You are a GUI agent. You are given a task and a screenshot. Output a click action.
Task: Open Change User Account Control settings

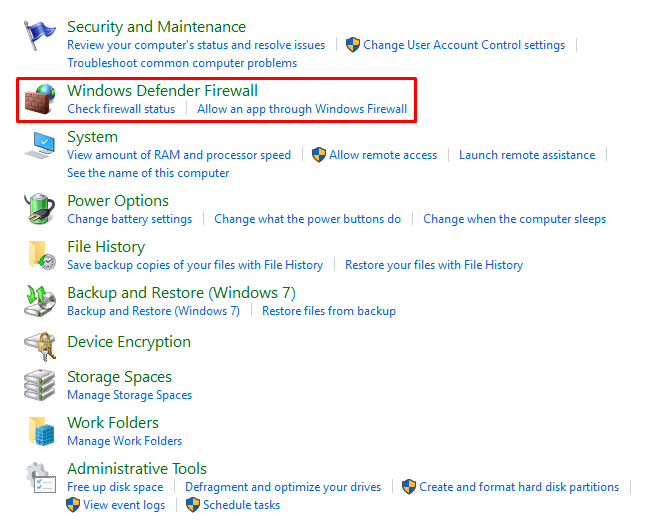click(464, 45)
